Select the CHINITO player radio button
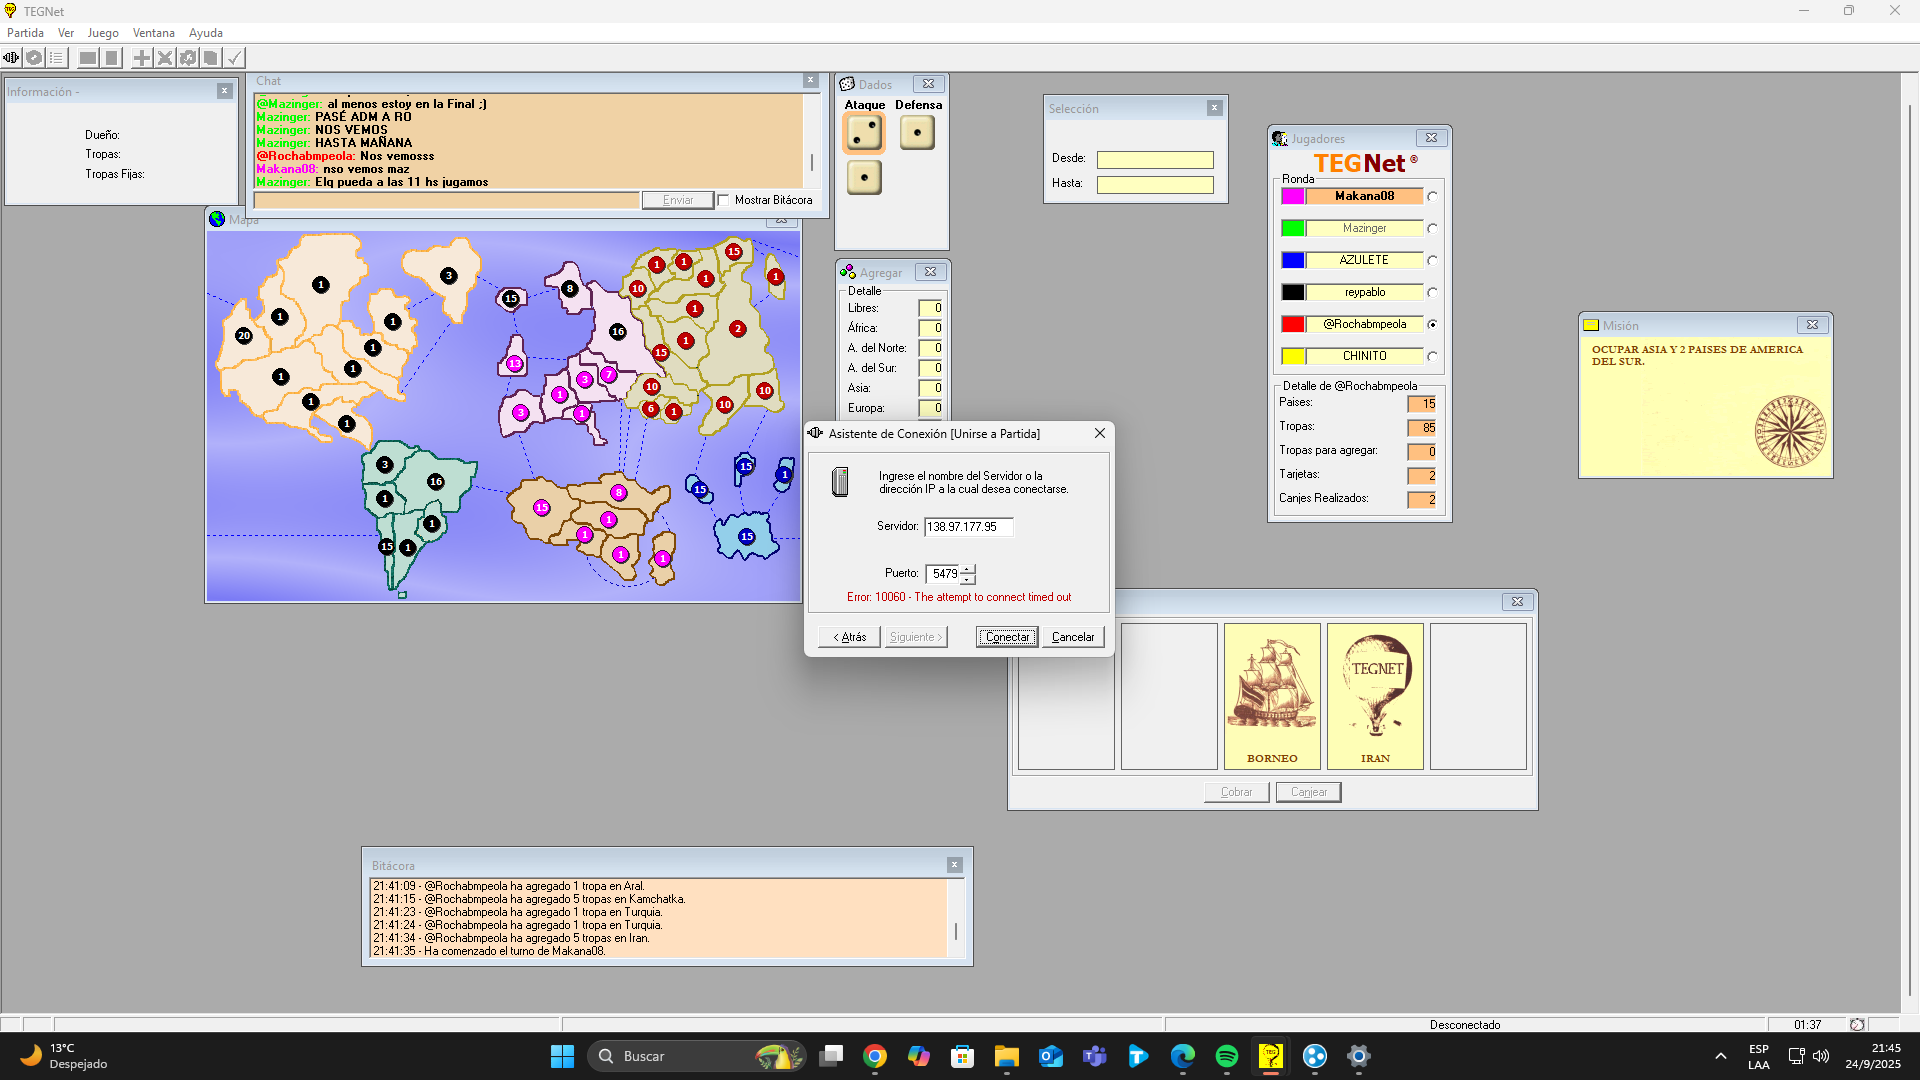Screen dimensions: 1920x1080 [x=1432, y=356]
